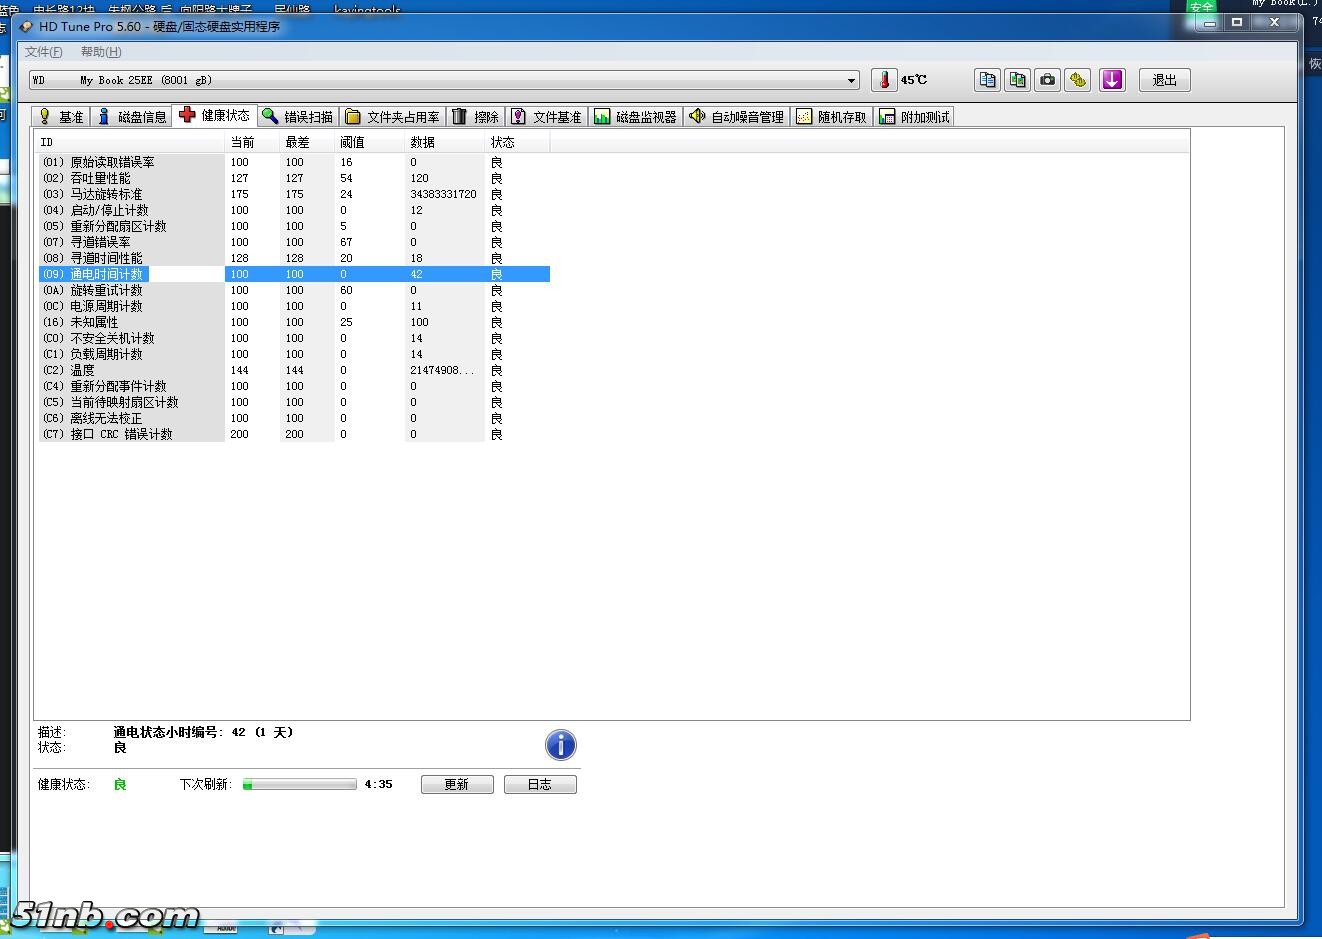Switch to the 自动噪音管理 tab

[x=736, y=117]
